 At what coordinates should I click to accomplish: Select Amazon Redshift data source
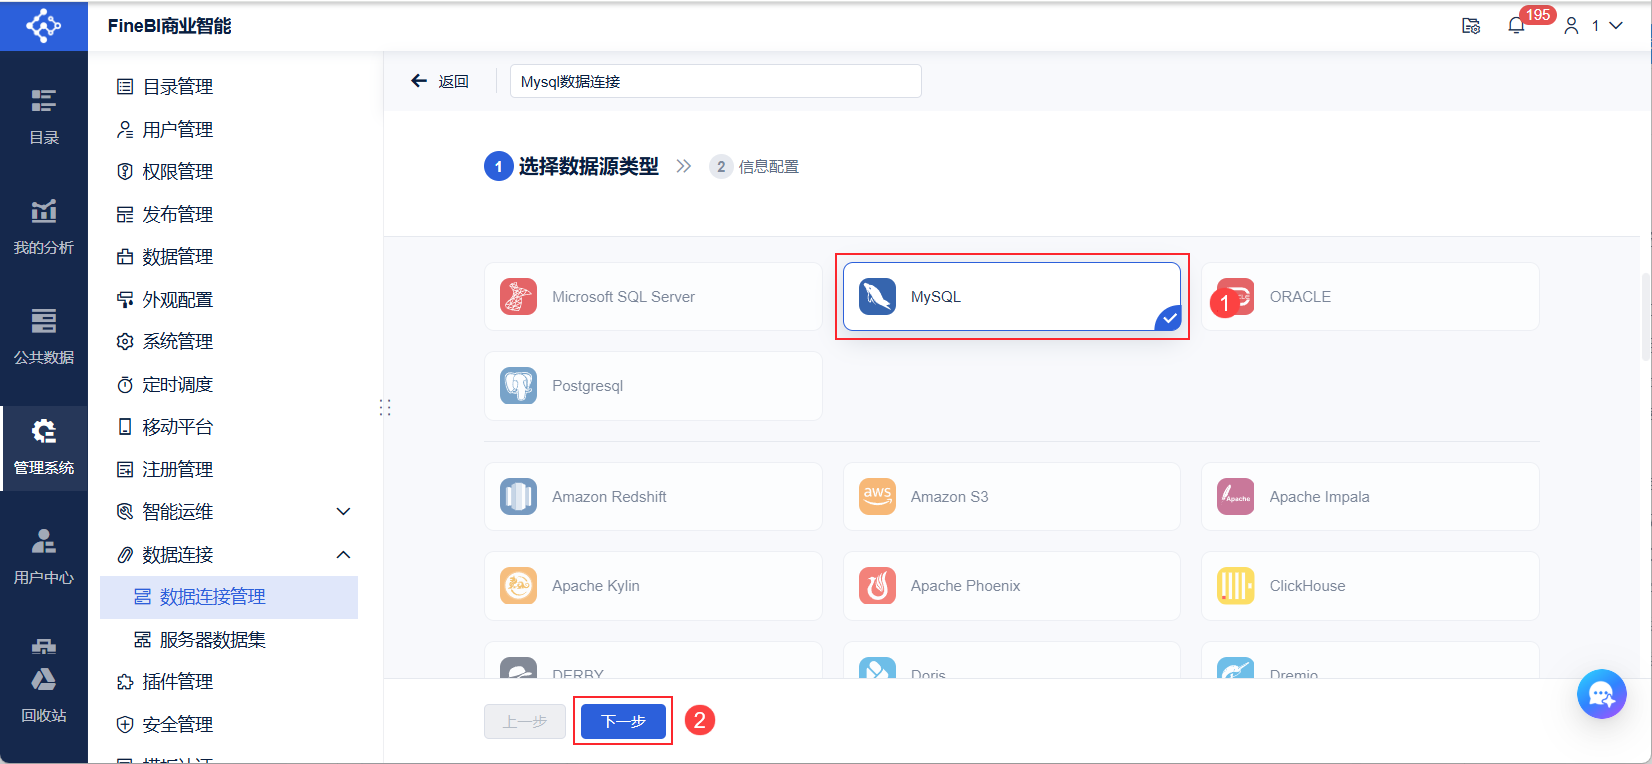653,497
